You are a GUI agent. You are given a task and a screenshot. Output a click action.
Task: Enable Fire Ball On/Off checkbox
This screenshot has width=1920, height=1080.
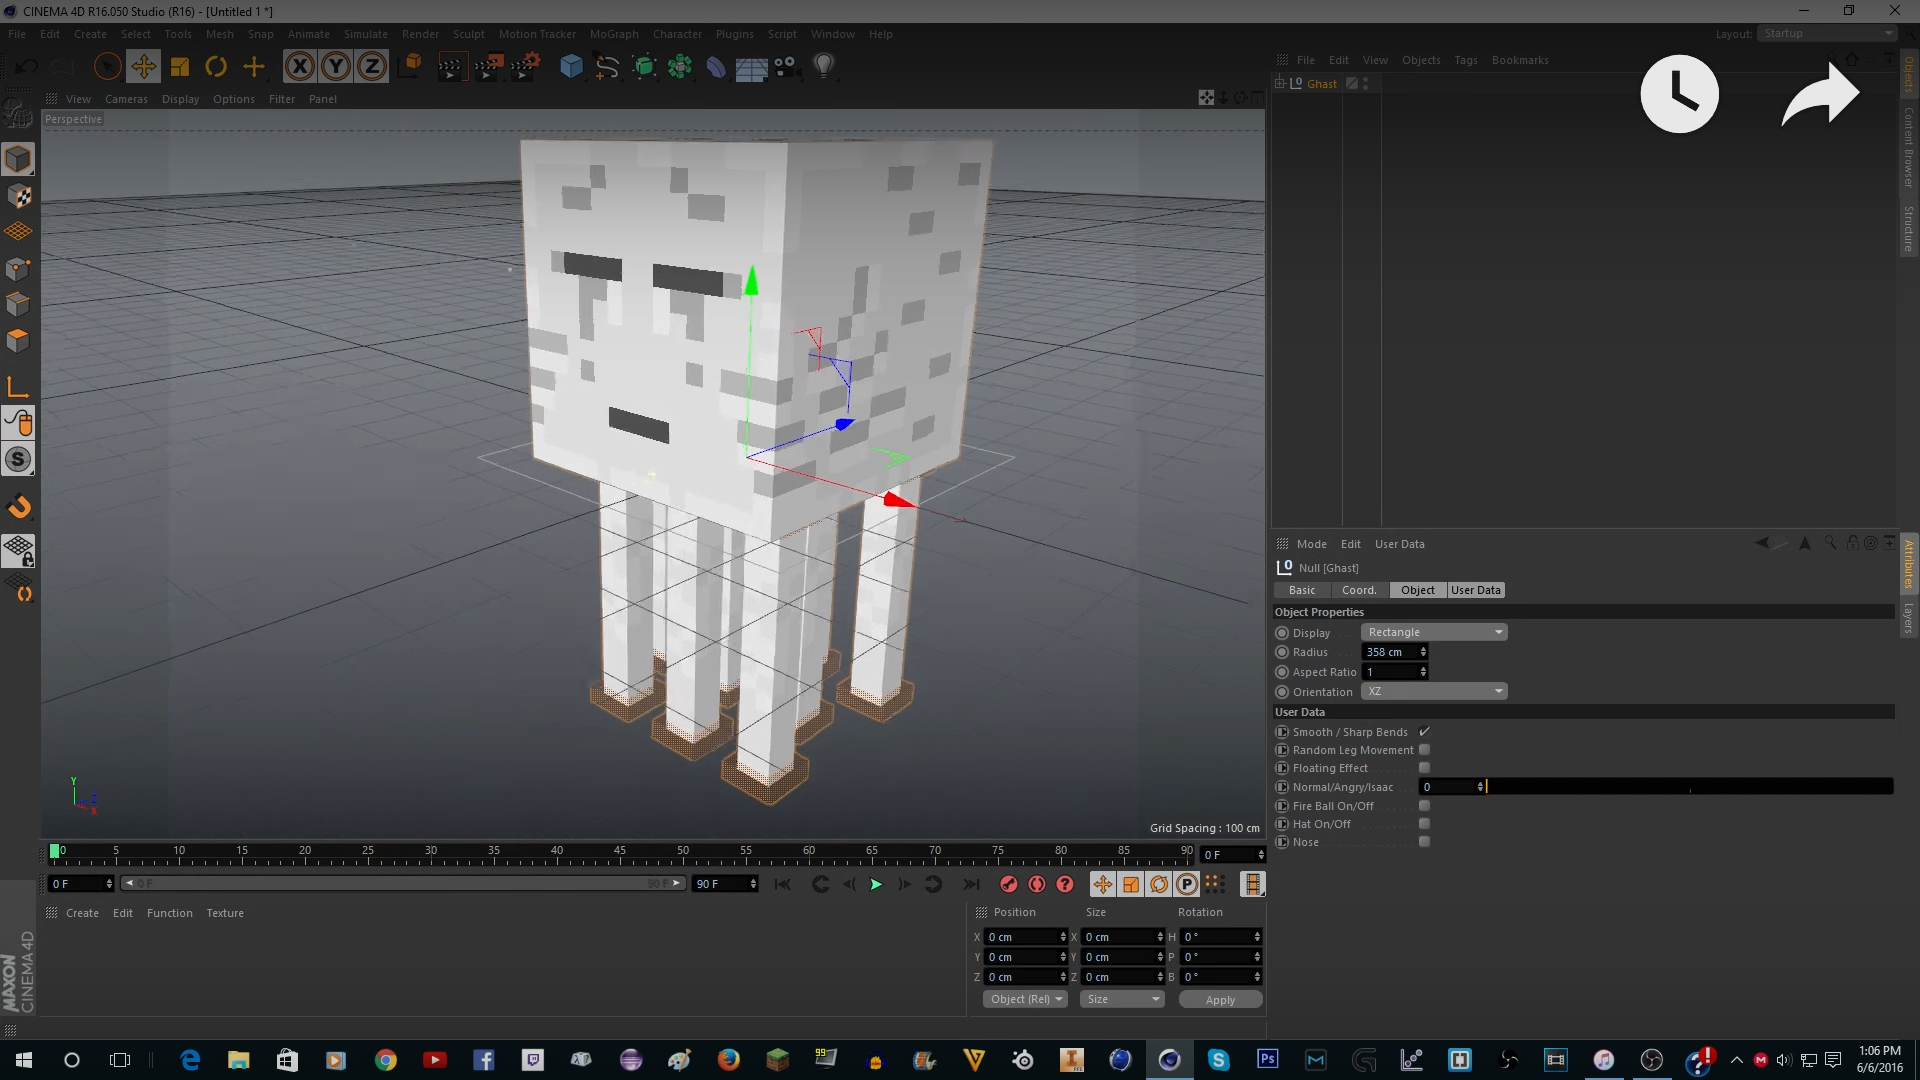point(1424,806)
